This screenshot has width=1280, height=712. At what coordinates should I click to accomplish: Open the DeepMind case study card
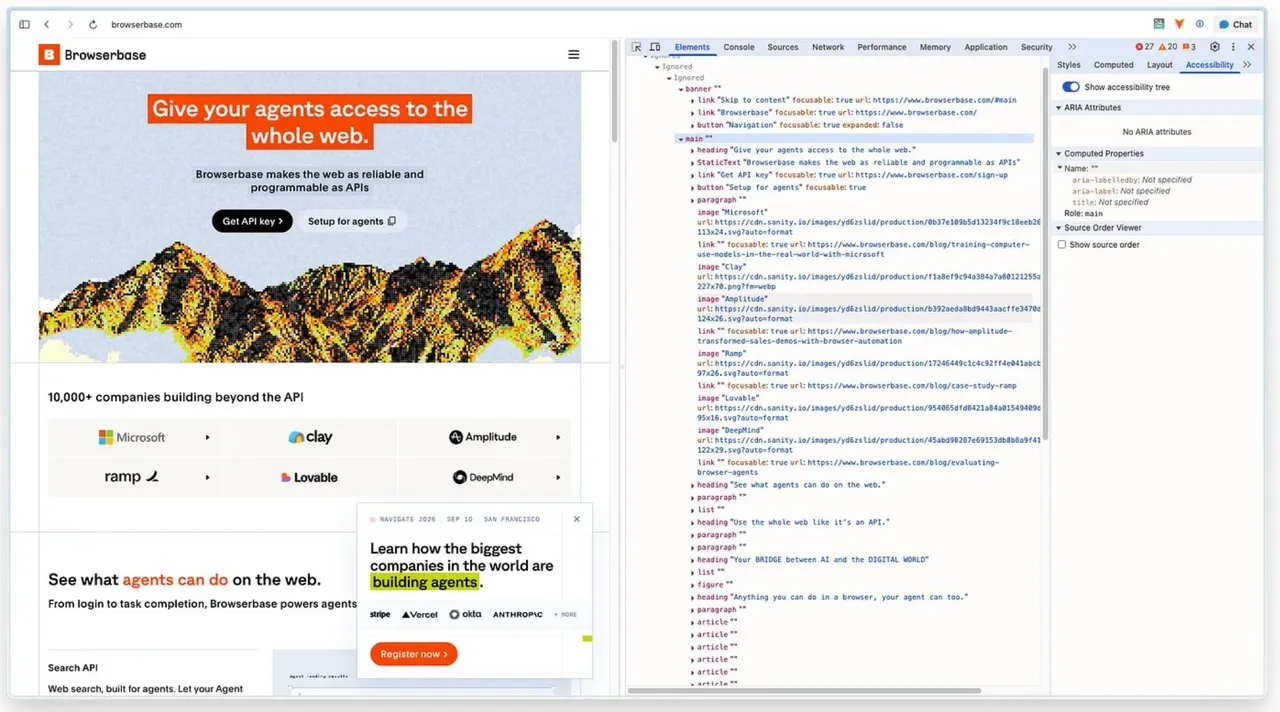pos(484,477)
